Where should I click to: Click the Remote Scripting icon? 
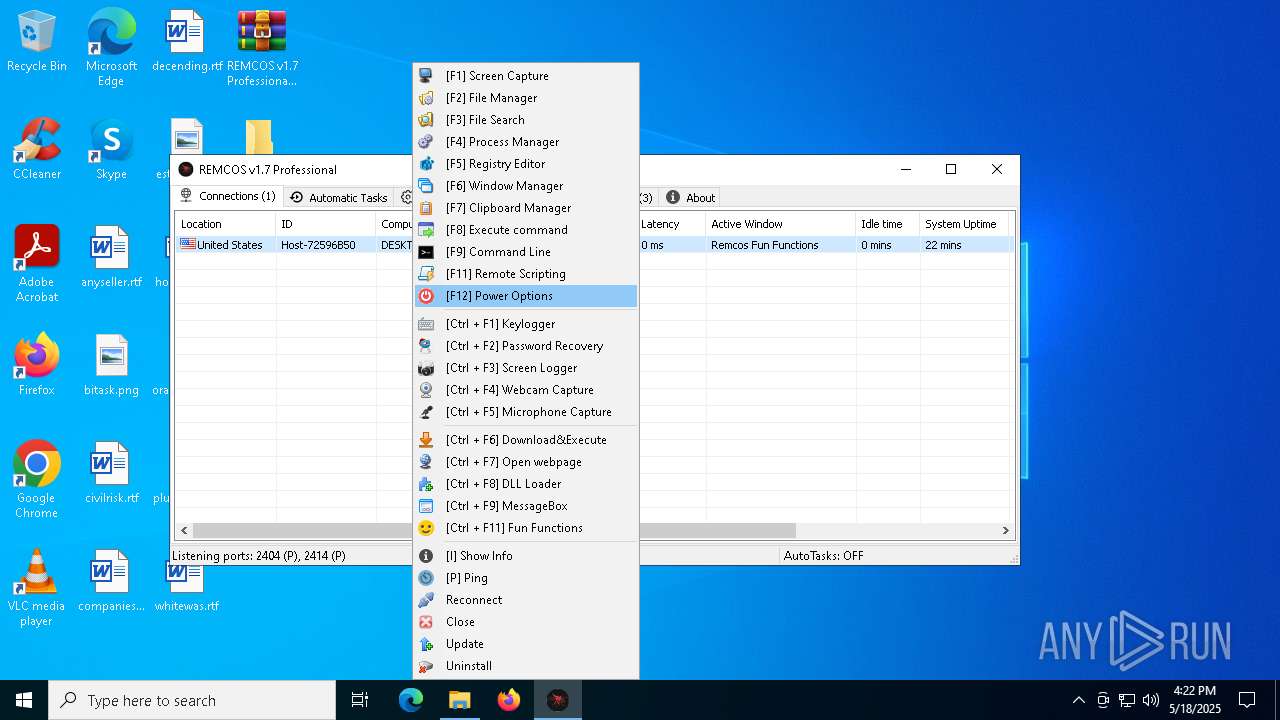coord(426,274)
